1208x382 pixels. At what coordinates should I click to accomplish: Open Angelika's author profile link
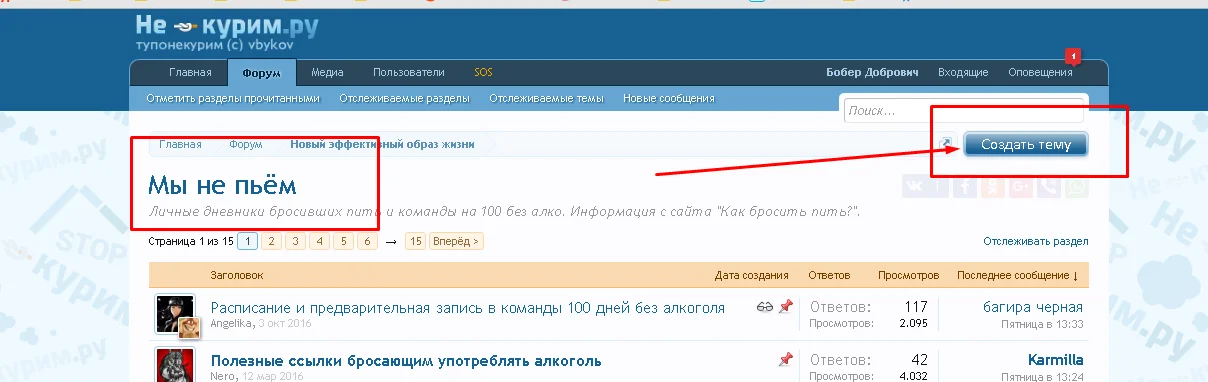click(231, 324)
